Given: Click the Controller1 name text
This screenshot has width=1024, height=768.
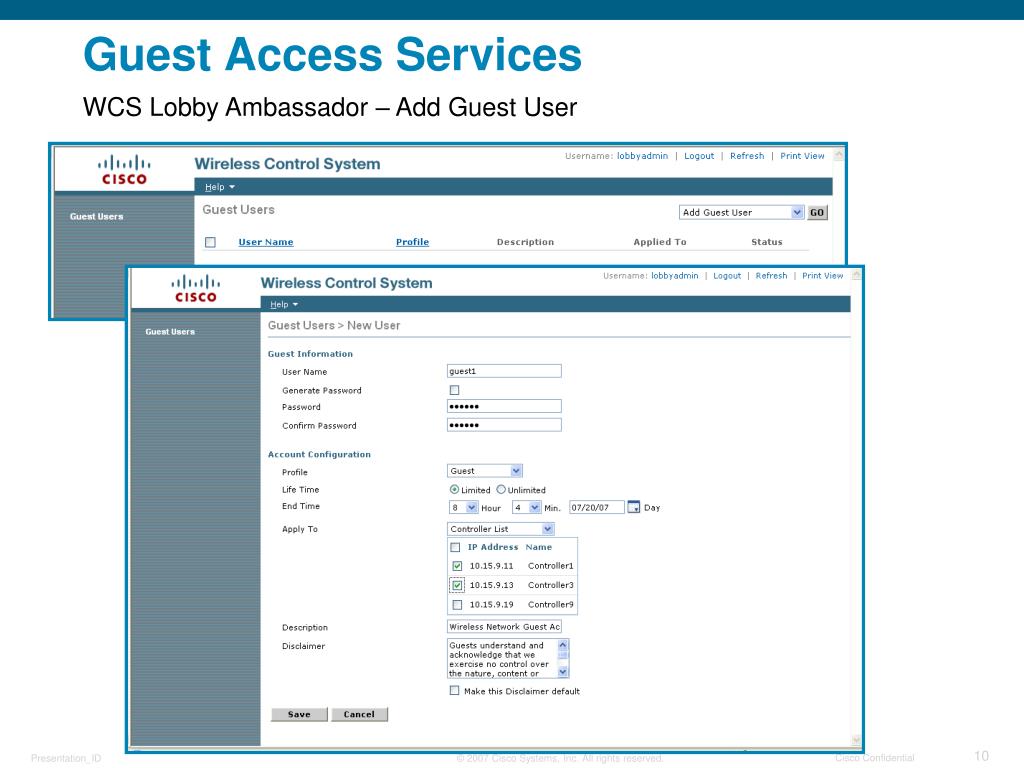Looking at the screenshot, I should (551, 566).
